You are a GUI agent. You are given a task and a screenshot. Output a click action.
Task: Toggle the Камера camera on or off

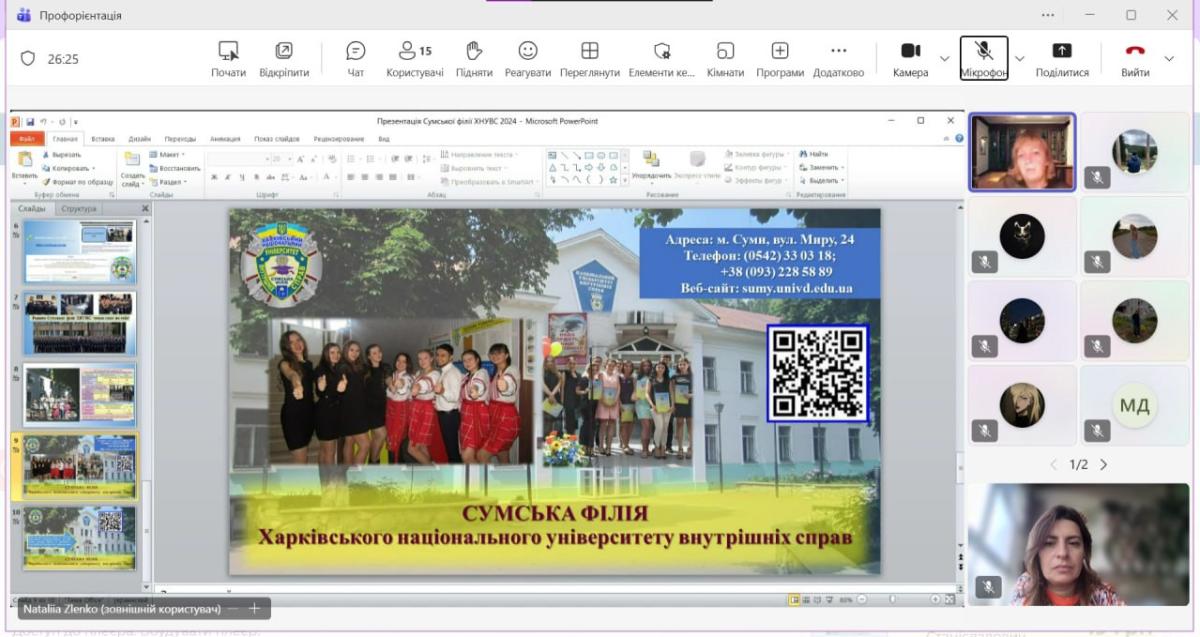click(910, 59)
